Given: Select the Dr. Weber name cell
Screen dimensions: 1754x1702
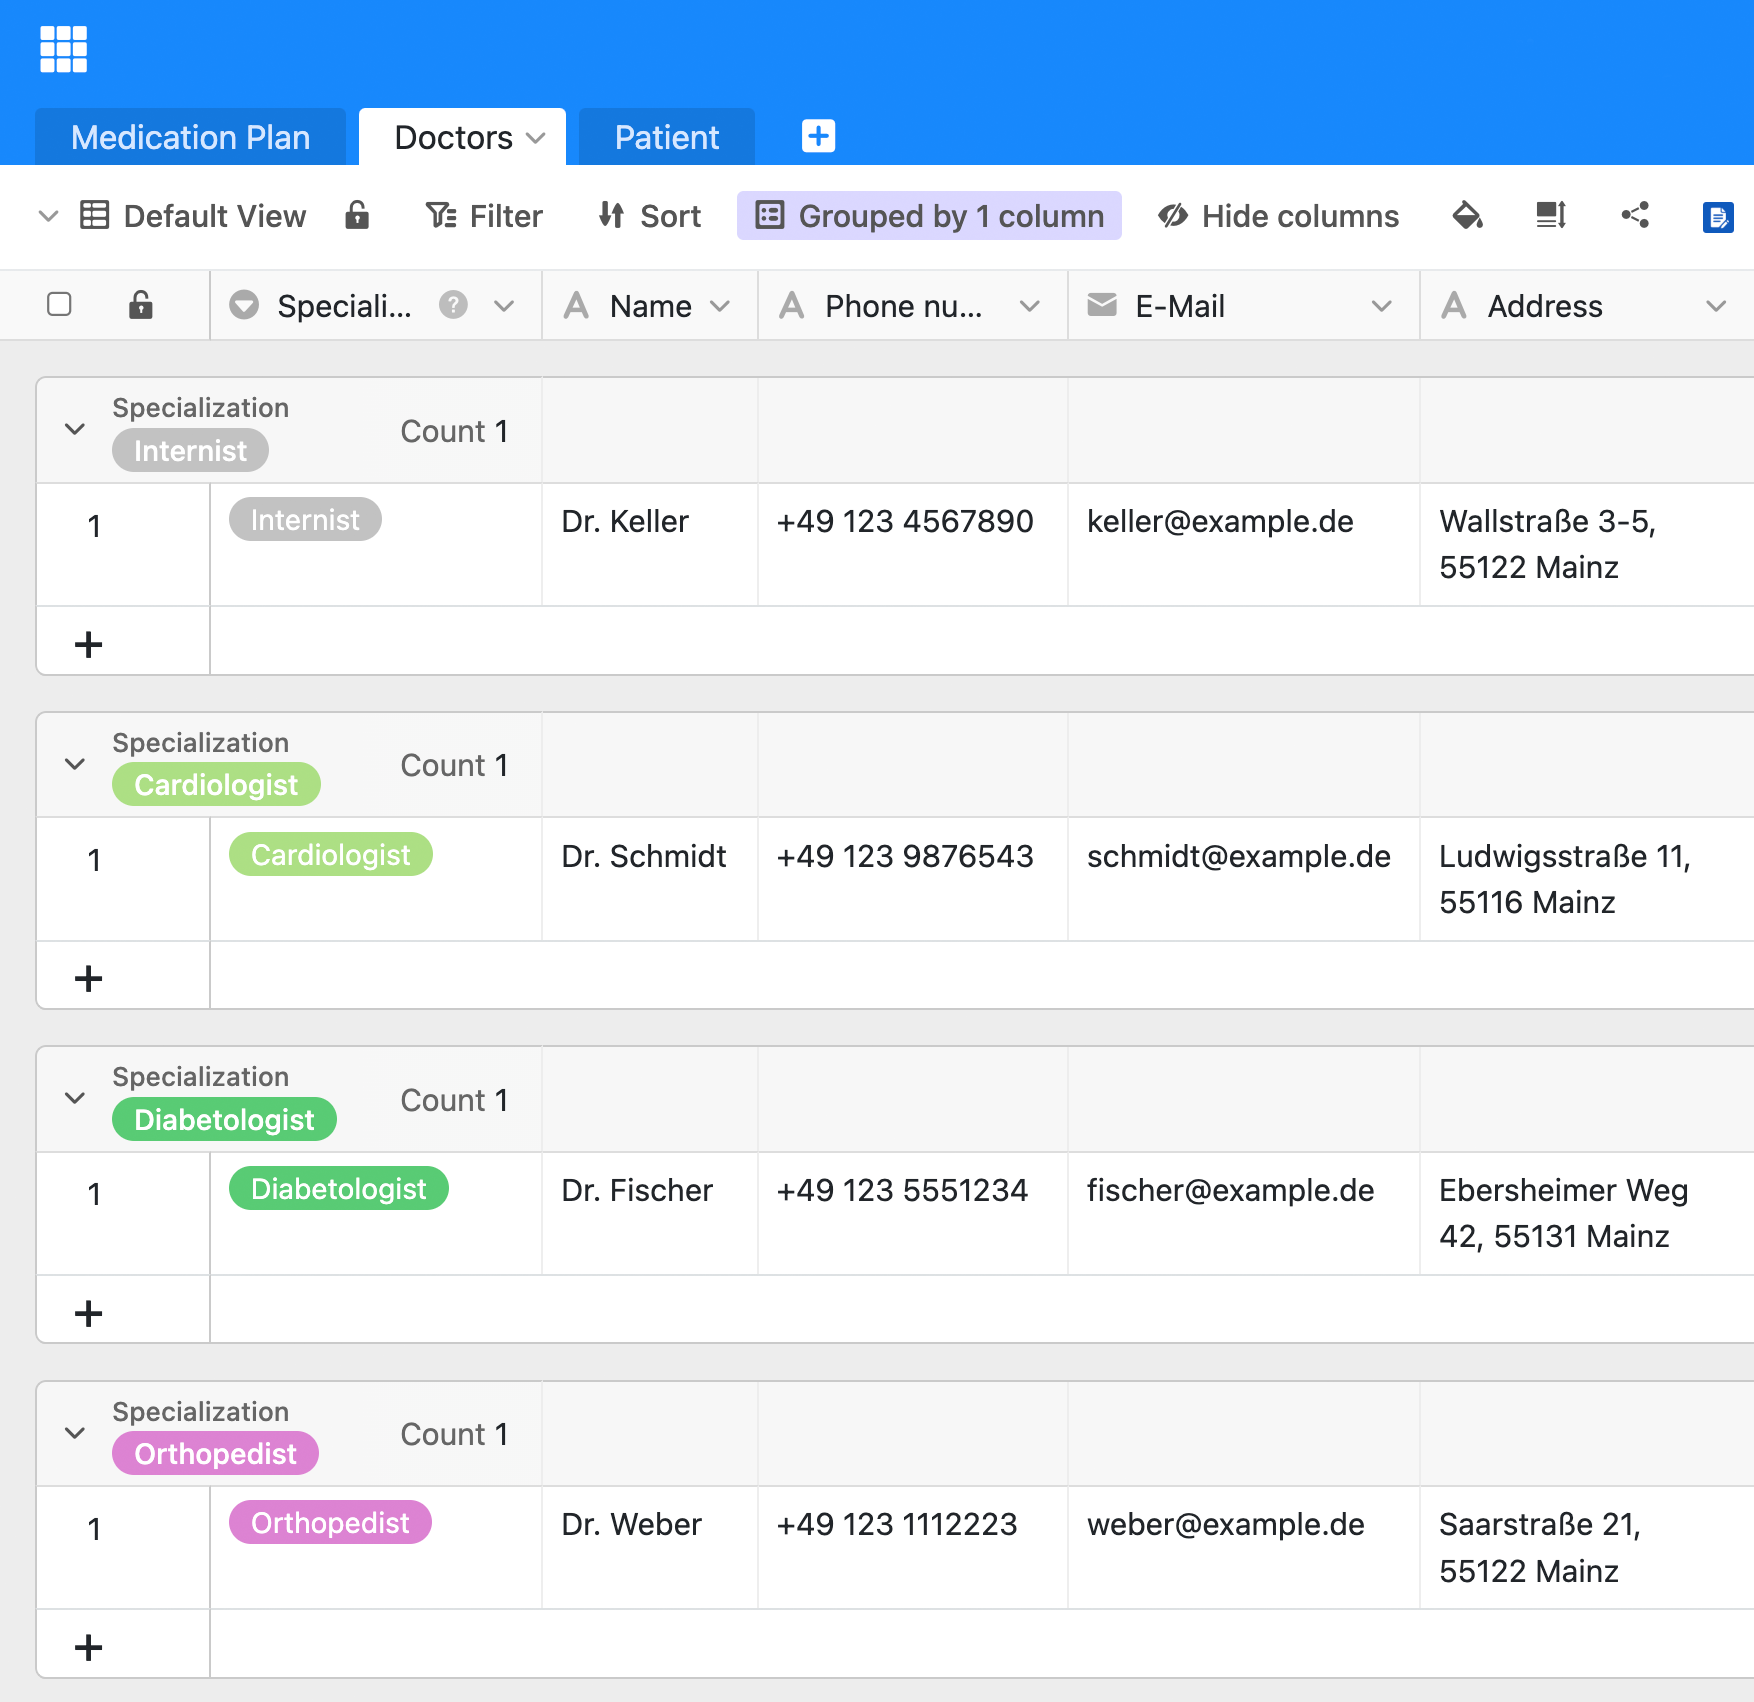Looking at the screenshot, I should [x=650, y=1548].
